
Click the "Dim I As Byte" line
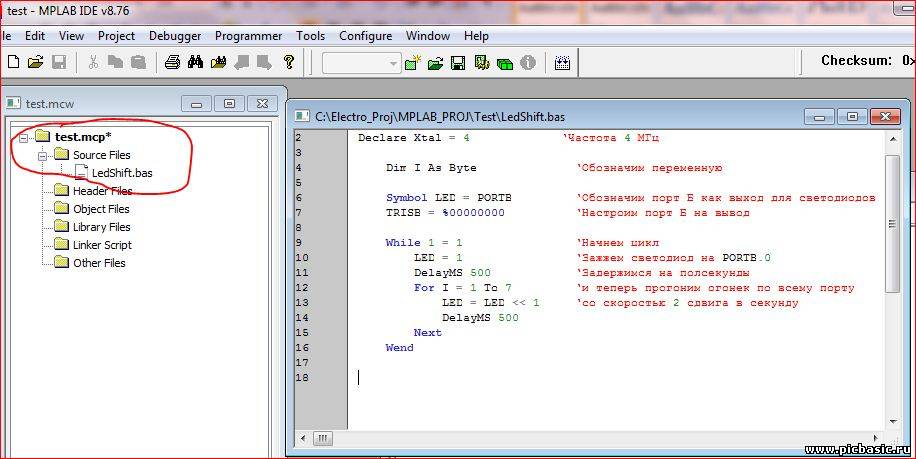pos(431,168)
